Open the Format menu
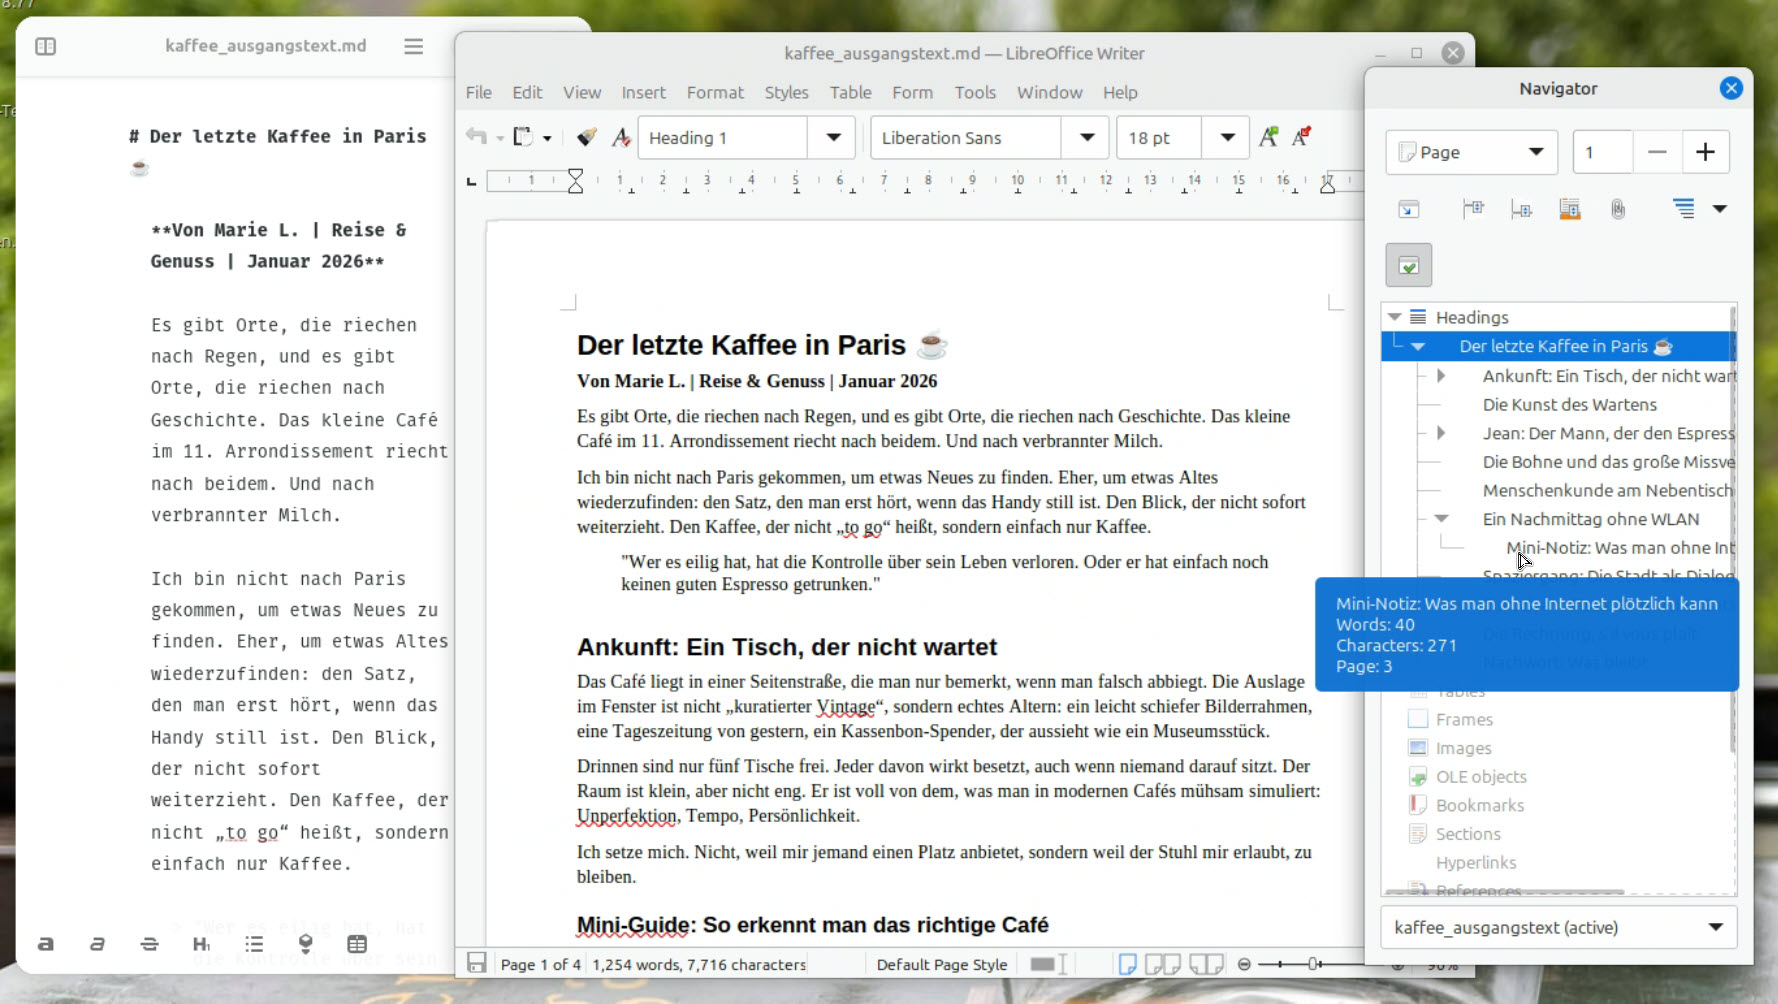The height and width of the screenshot is (1004, 1778). point(714,92)
